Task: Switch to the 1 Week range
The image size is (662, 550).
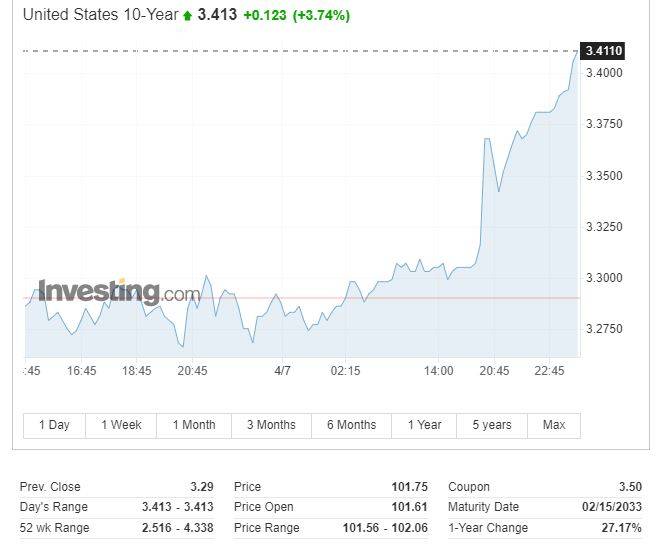Action: click(120, 425)
